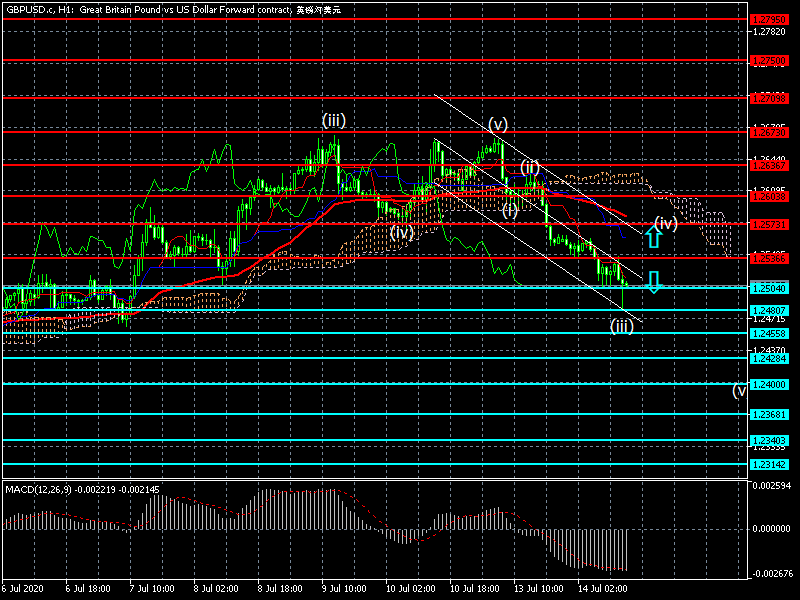Click the 6 Jul 2020 time axis label

pos(24,589)
